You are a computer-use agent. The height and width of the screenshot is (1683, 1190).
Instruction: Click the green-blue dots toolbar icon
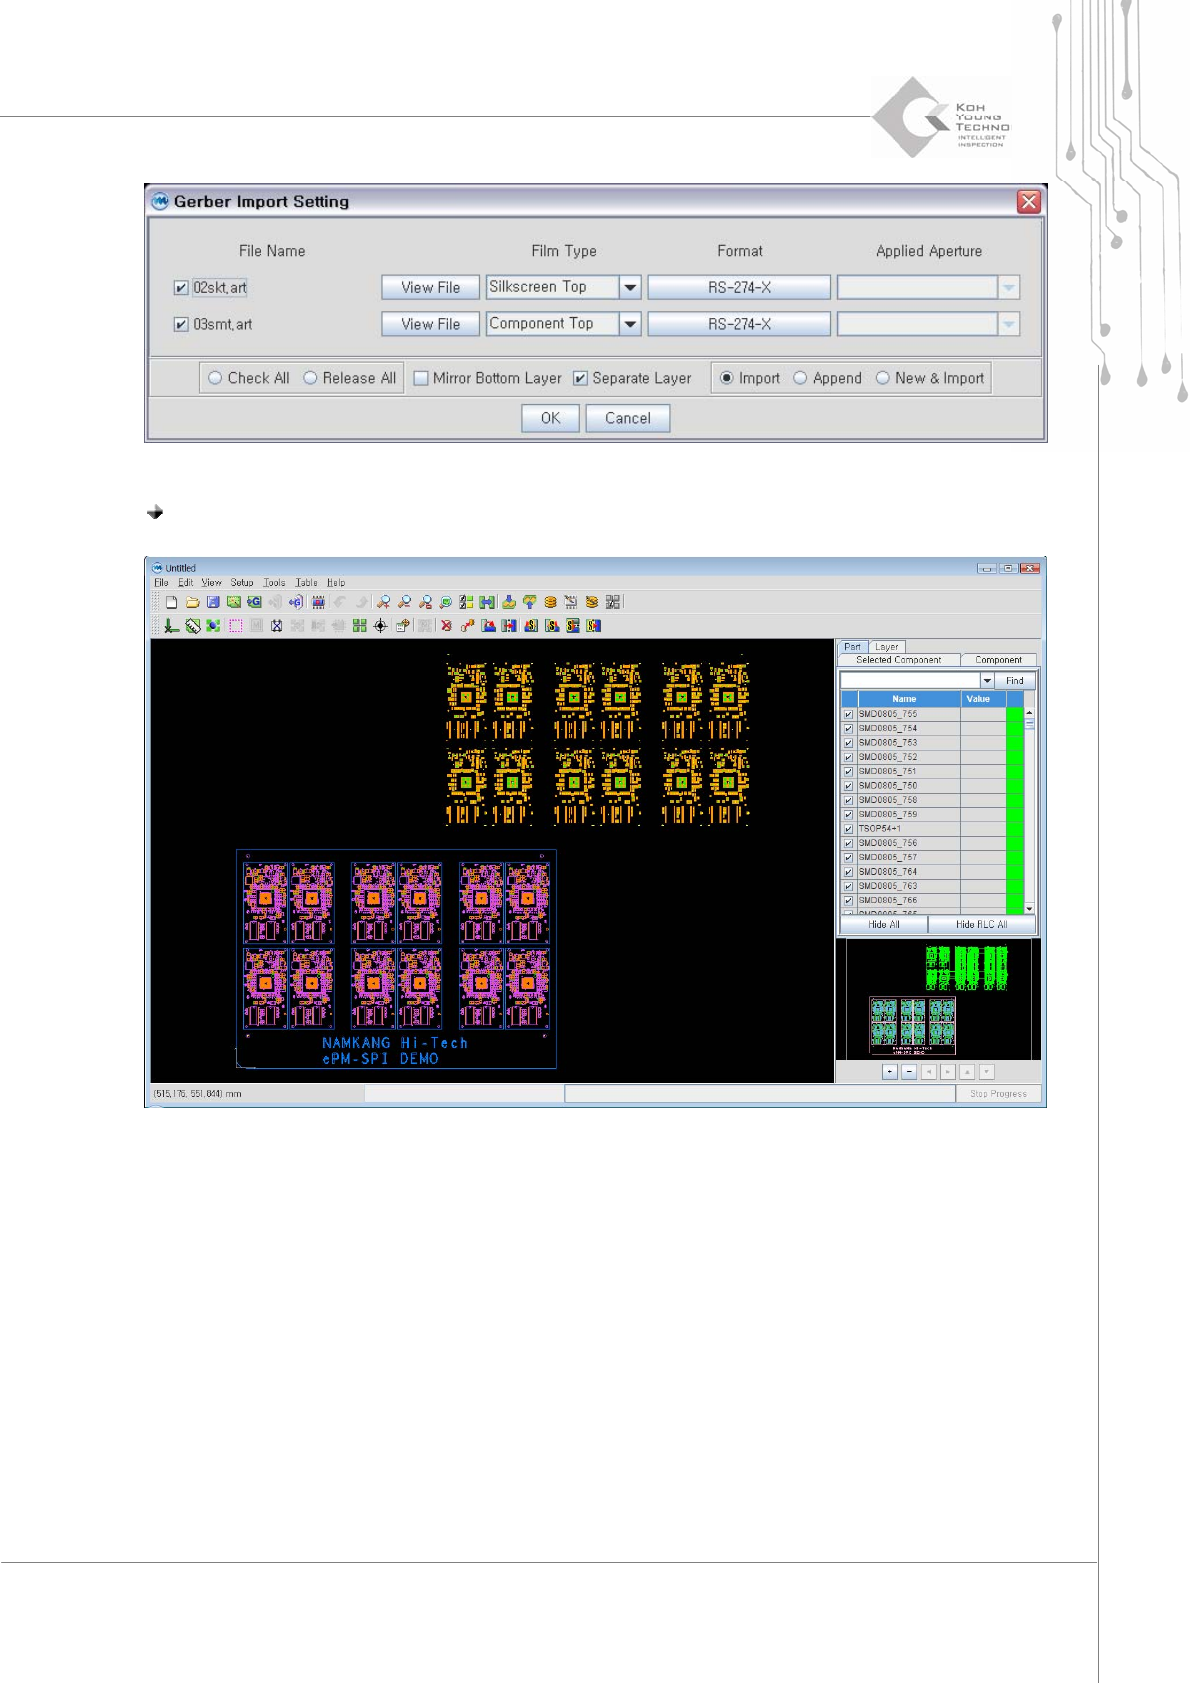(x=212, y=626)
